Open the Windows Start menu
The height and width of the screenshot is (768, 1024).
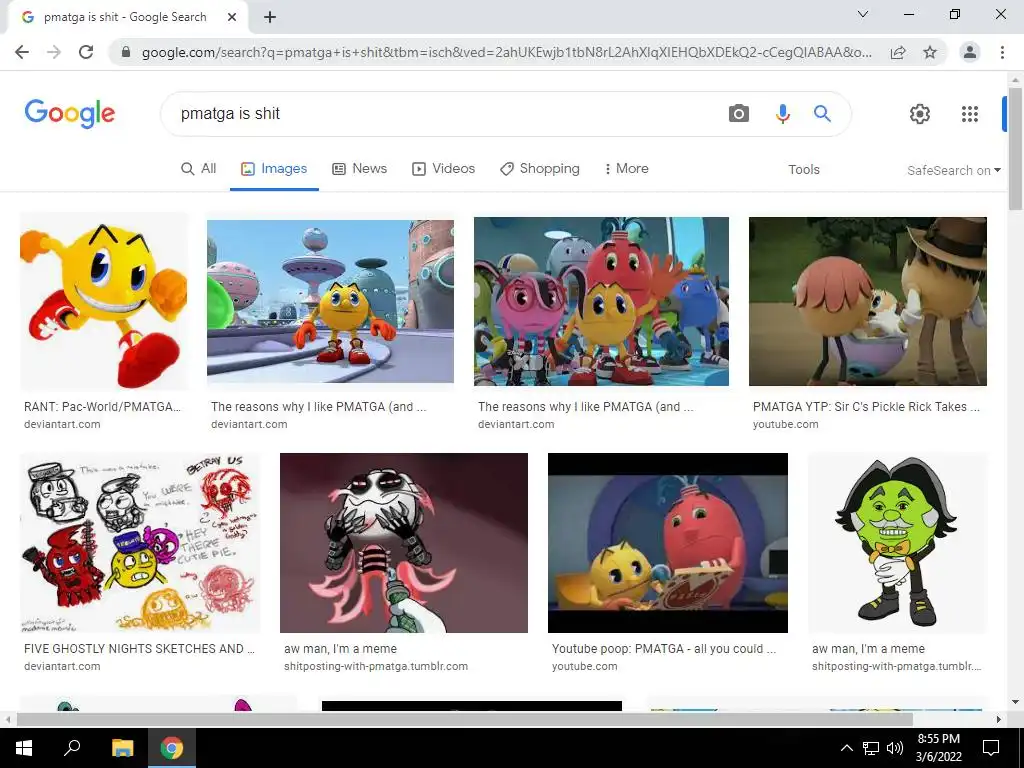(x=24, y=748)
